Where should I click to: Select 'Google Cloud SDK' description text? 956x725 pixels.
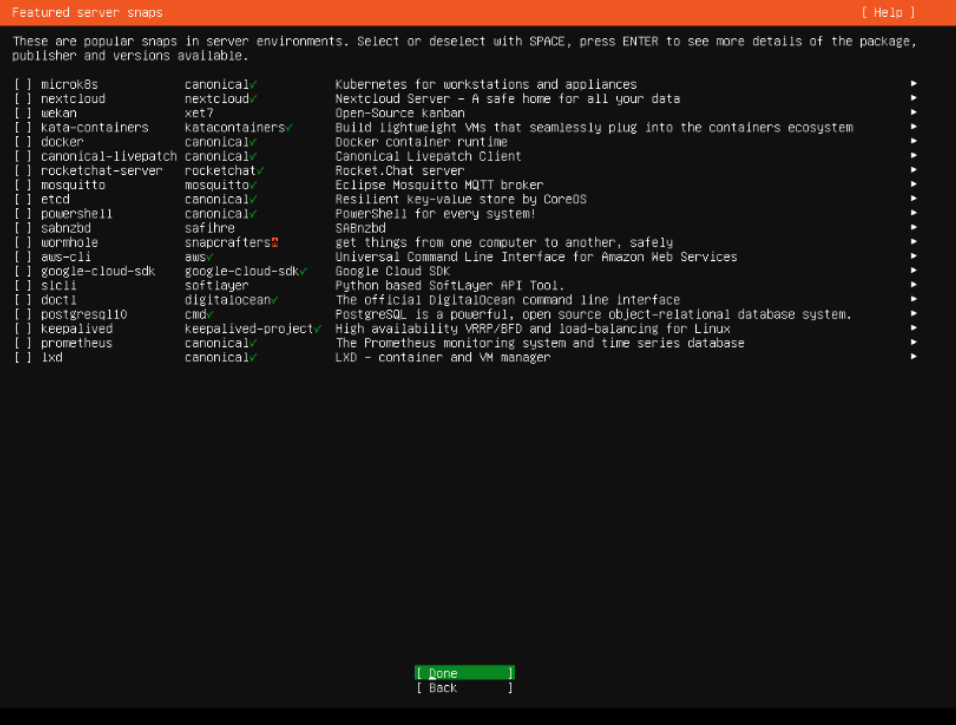coord(393,271)
